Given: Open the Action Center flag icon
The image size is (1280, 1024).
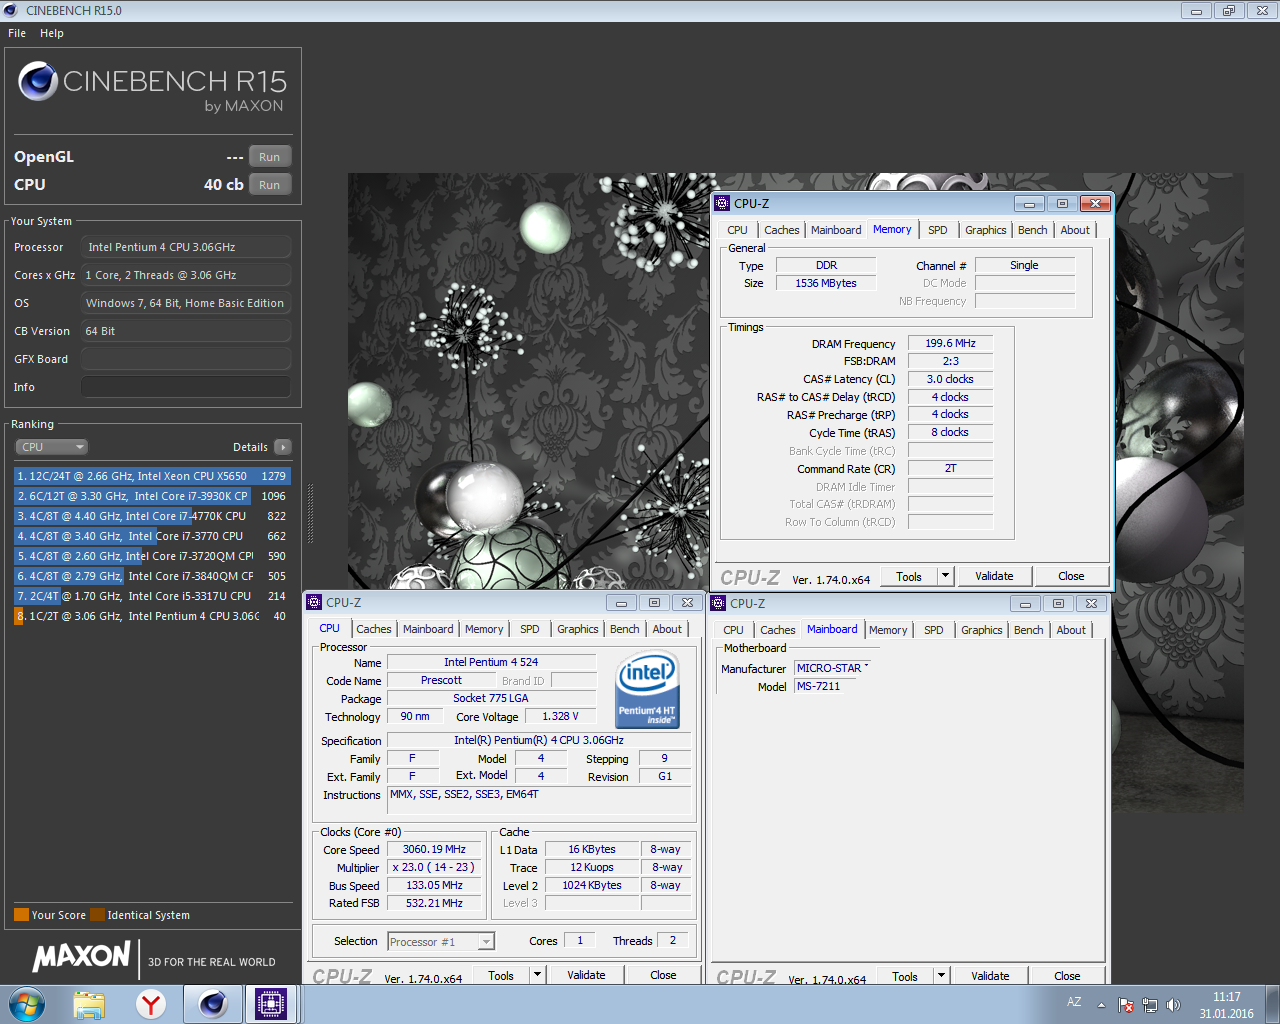Looking at the screenshot, I should (x=1126, y=1005).
